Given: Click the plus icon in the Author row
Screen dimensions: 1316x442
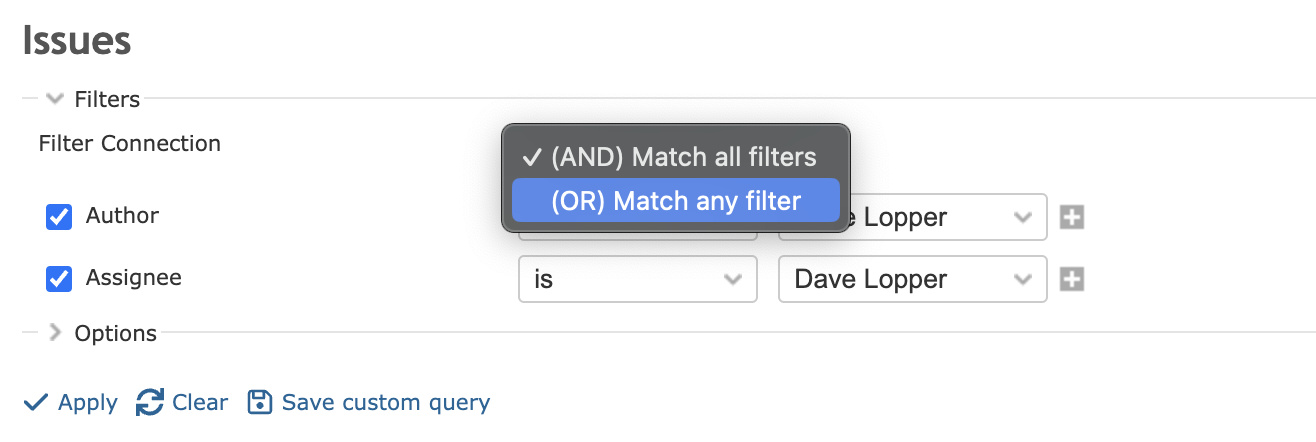Looking at the screenshot, I should coord(1072,217).
